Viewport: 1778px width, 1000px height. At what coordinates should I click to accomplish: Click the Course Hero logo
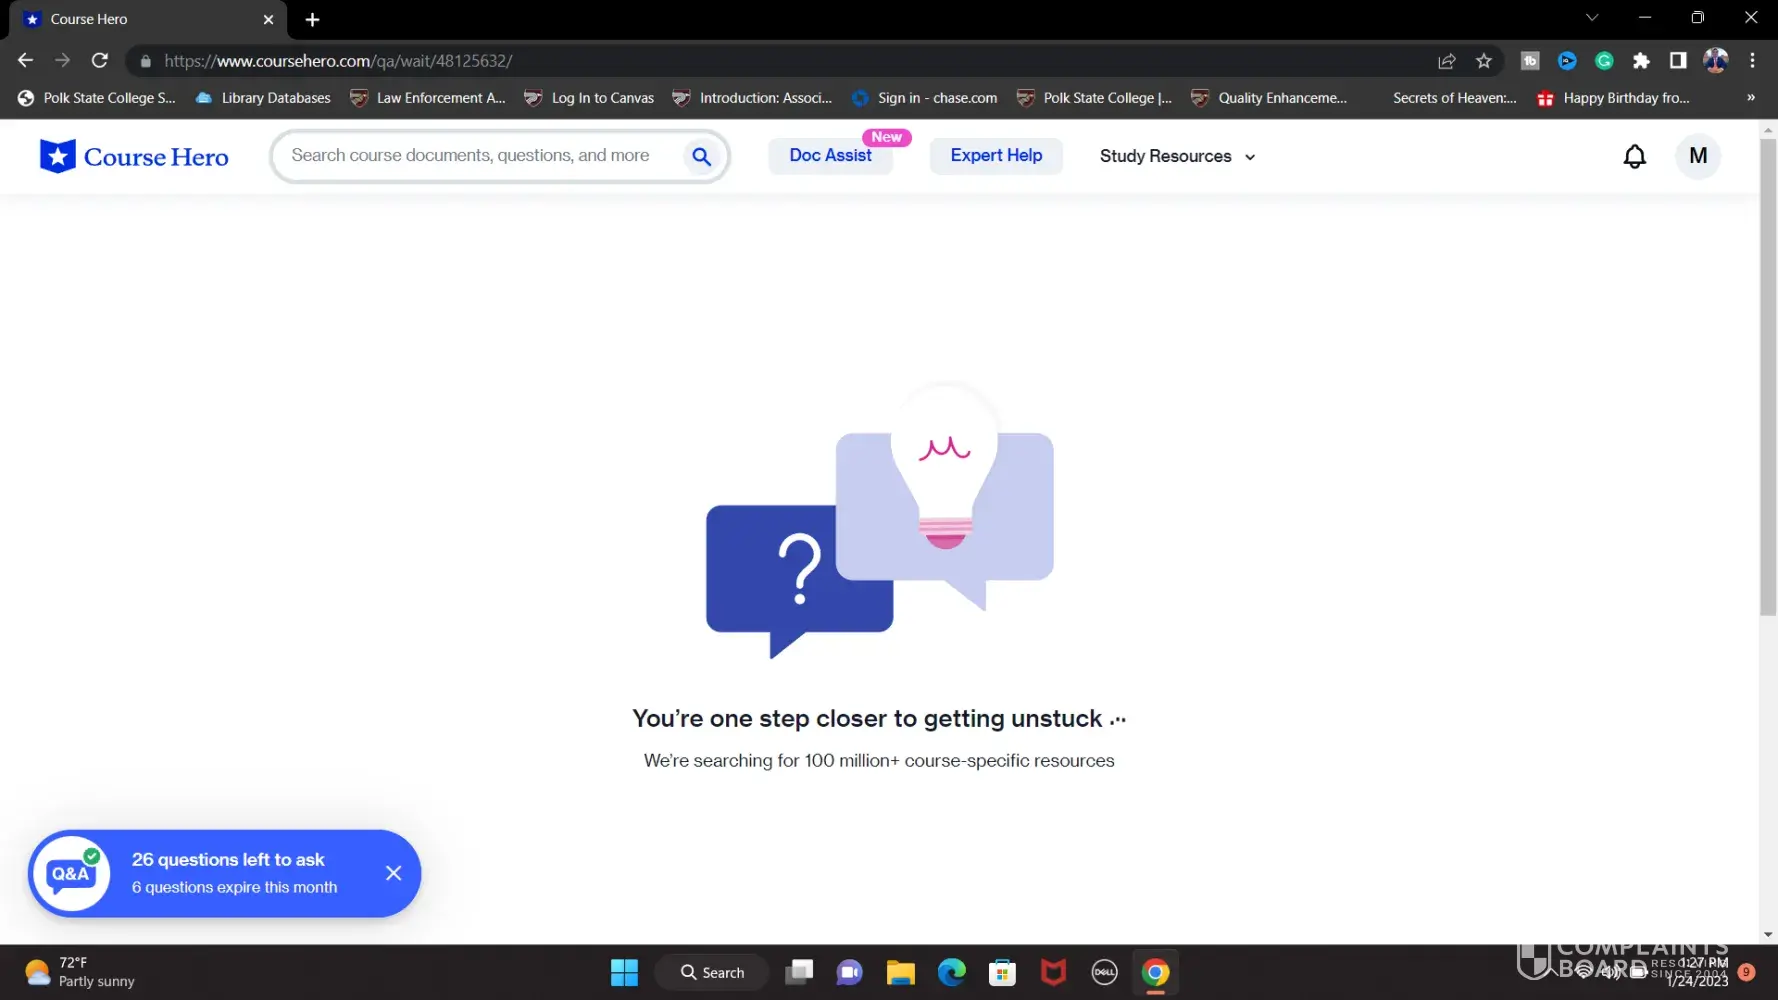134,156
